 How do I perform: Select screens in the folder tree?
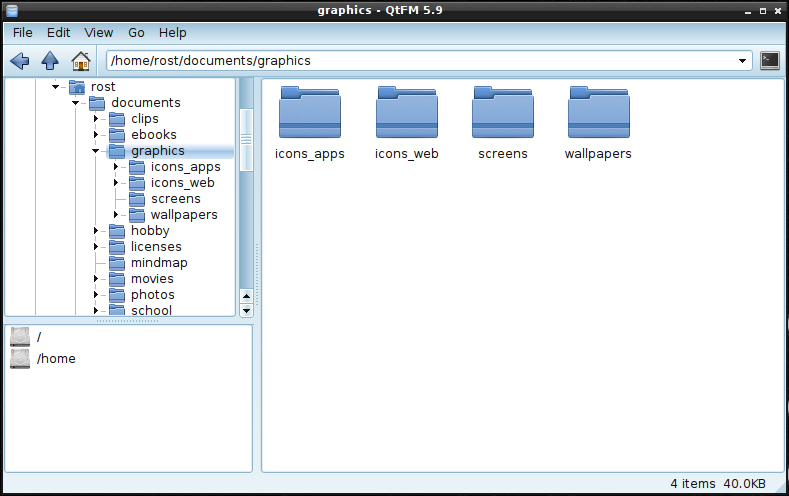(176, 199)
